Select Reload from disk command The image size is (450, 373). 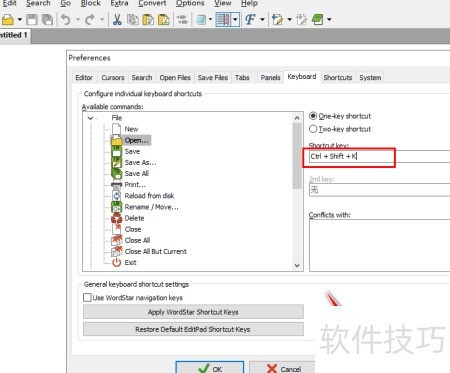(149, 196)
